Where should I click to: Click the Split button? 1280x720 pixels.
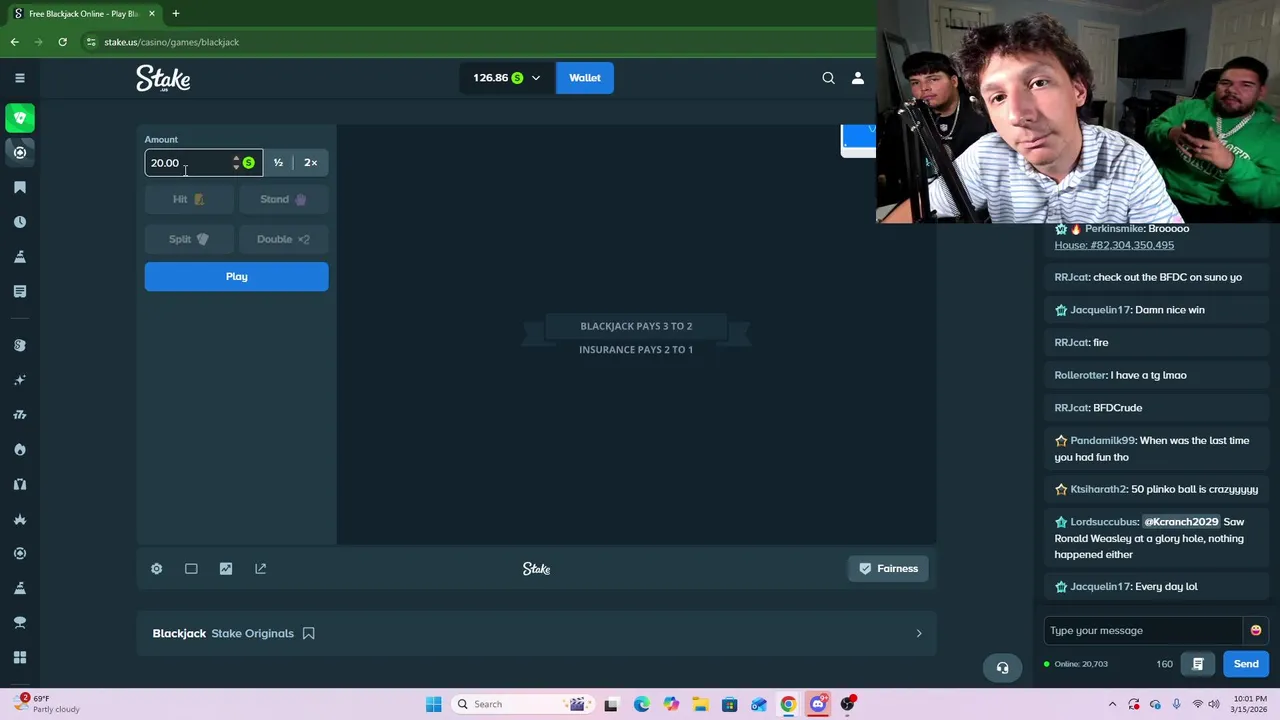[x=188, y=239]
